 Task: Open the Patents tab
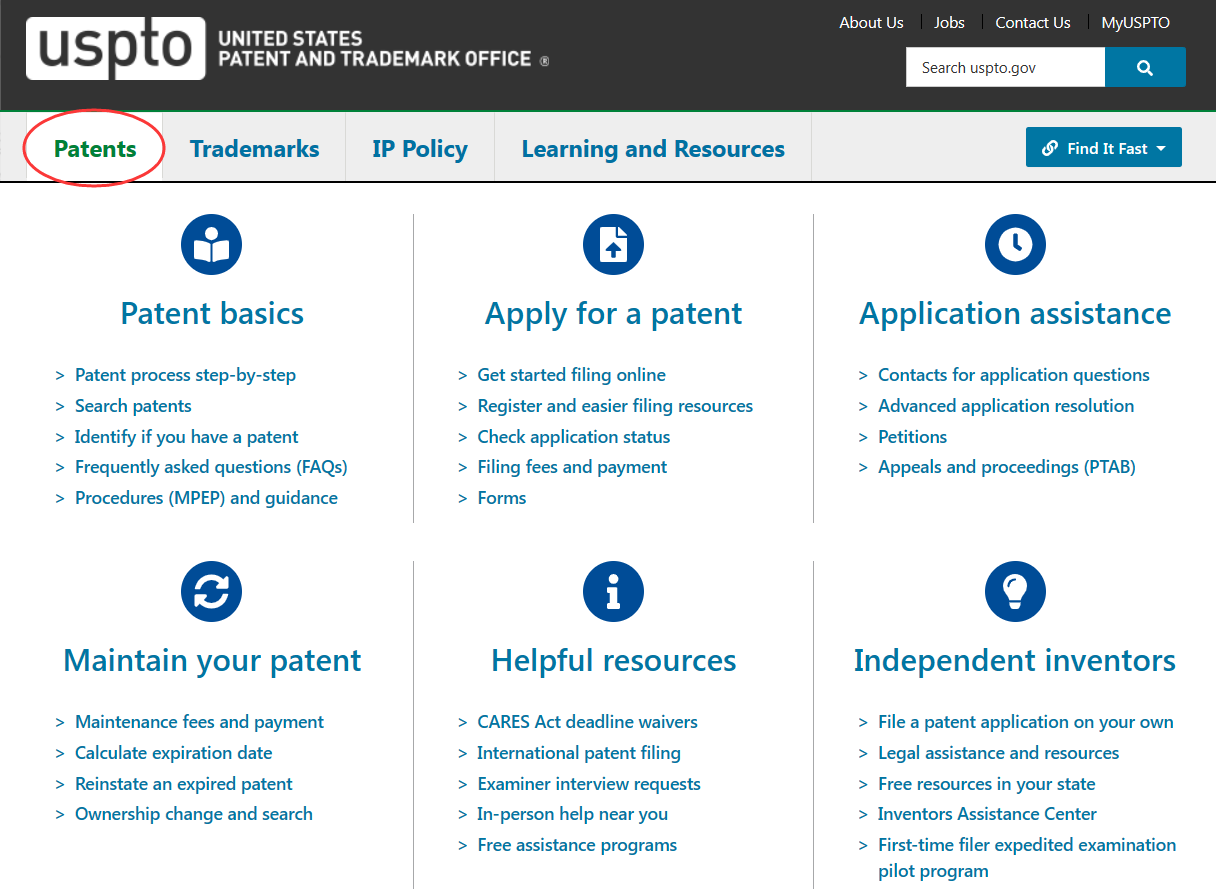pos(95,148)
